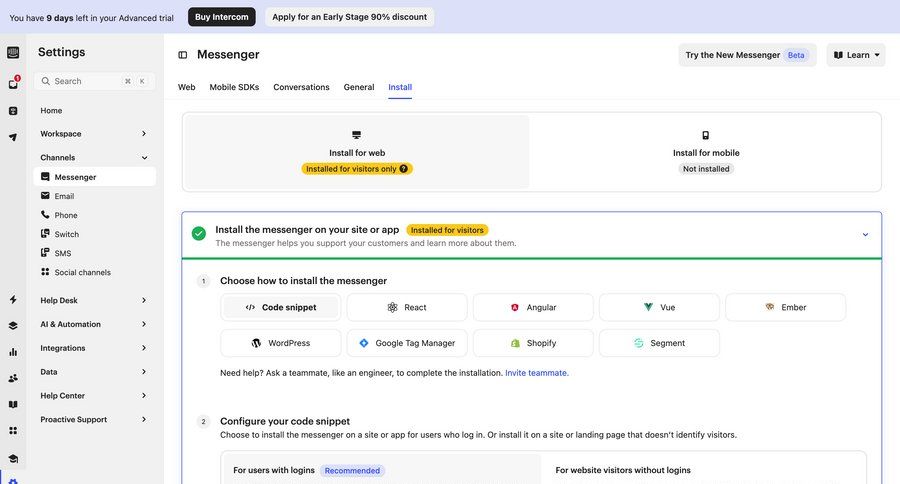Follow the Invite teammate link
Screen dimensions: 900x484
point(537,373)
